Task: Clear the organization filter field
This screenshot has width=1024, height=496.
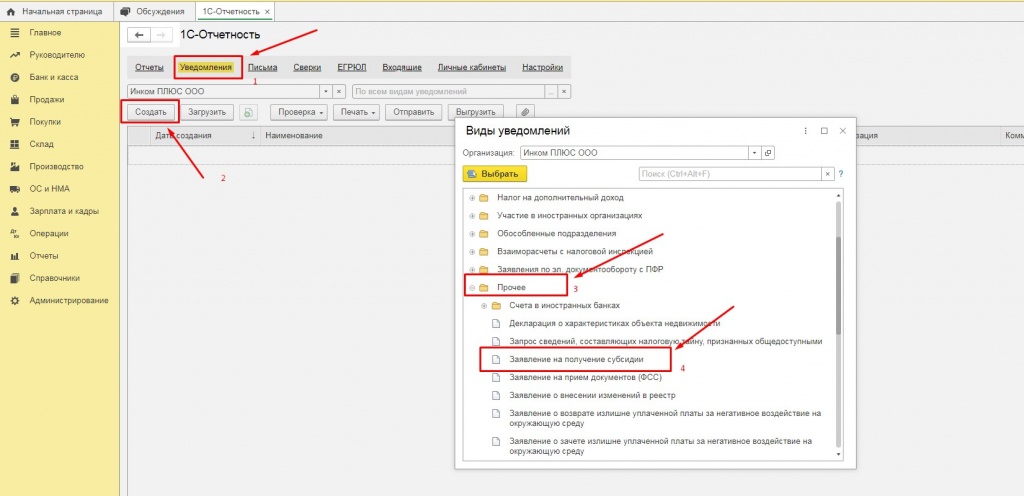Action: tap(340, 91)
